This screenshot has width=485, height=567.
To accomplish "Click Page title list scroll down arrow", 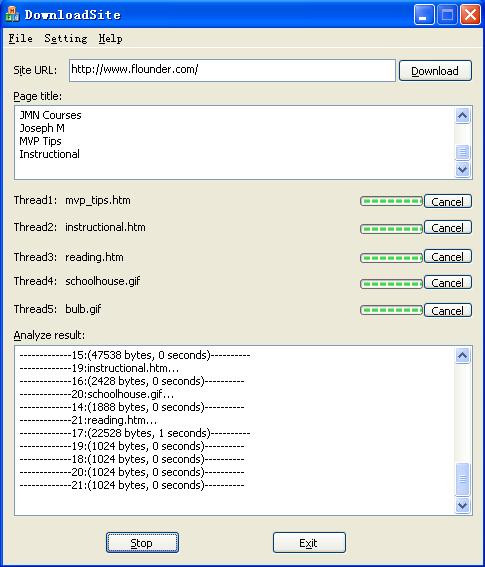I will pyautogui.click(x=463, y=169).
